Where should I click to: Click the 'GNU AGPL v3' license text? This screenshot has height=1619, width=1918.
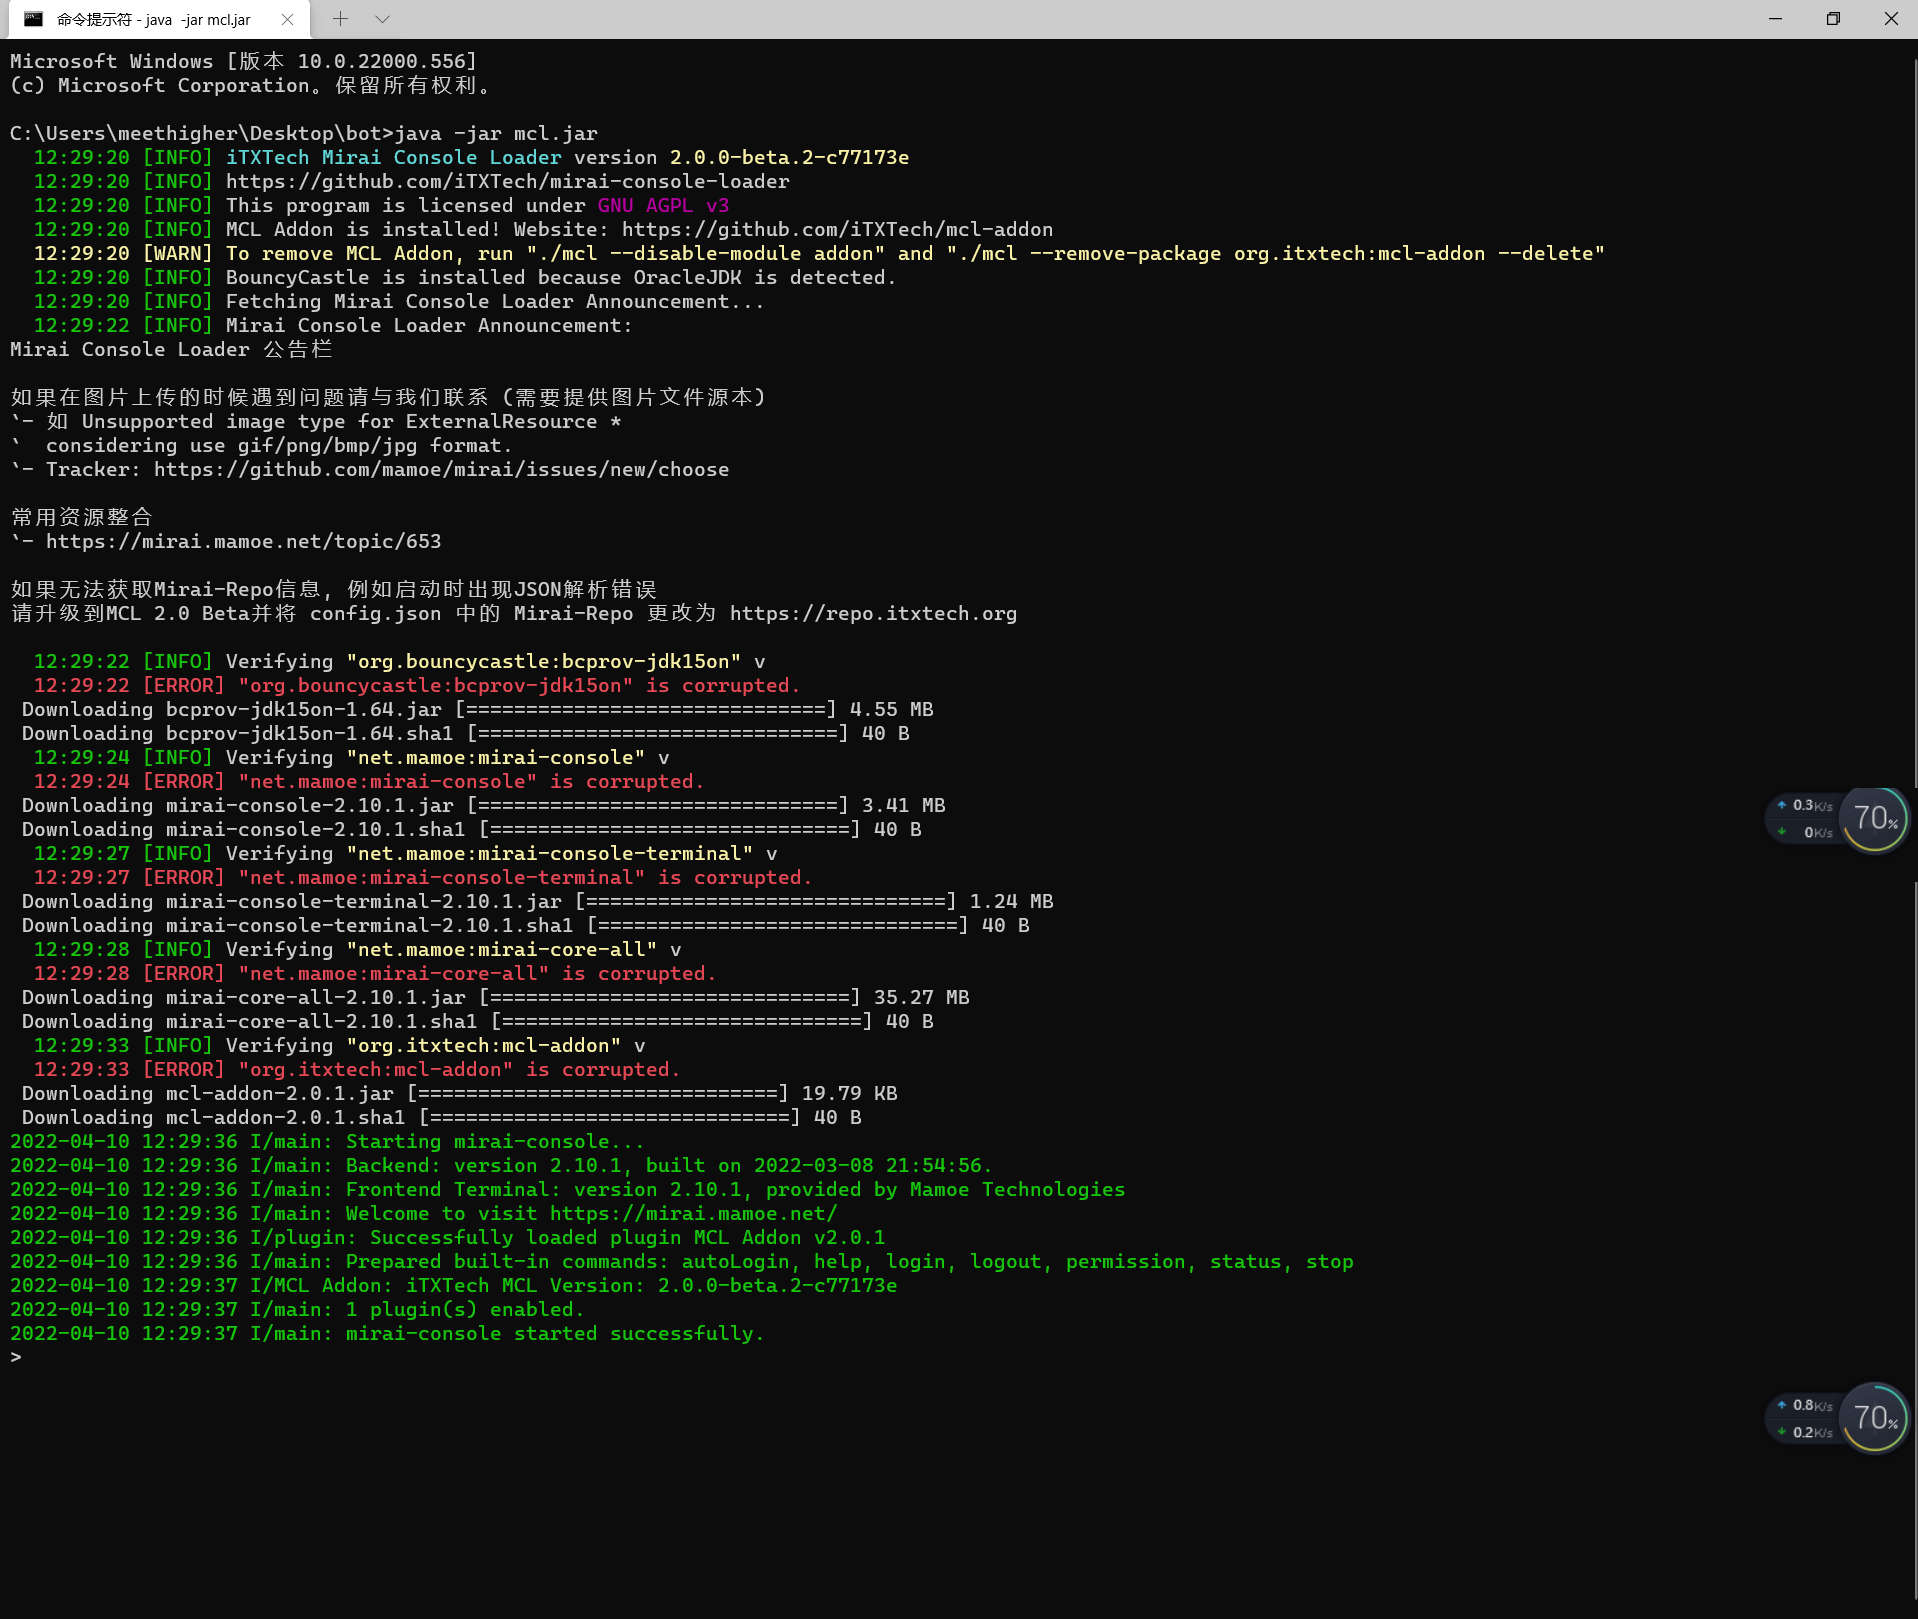pos(663,205)
